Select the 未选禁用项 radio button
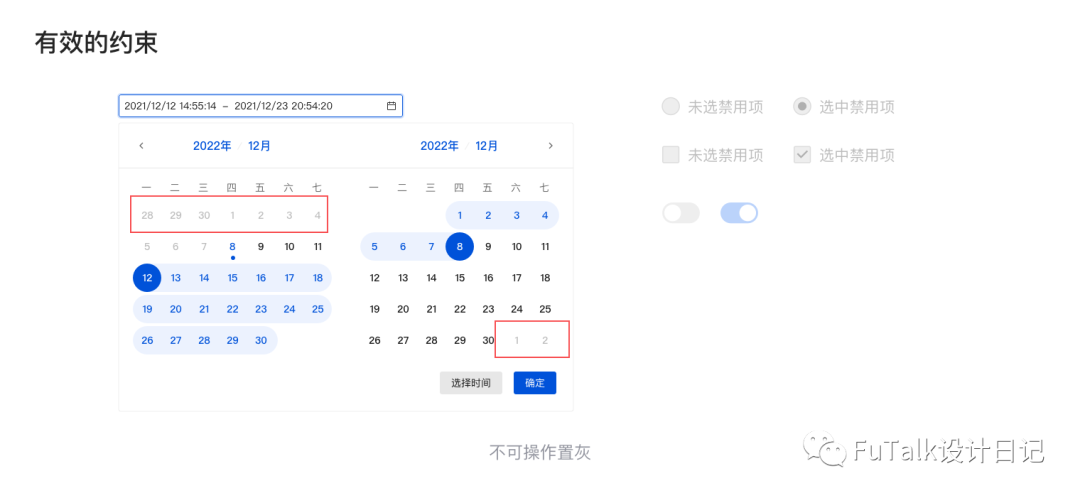 click(x=670, y=107)
